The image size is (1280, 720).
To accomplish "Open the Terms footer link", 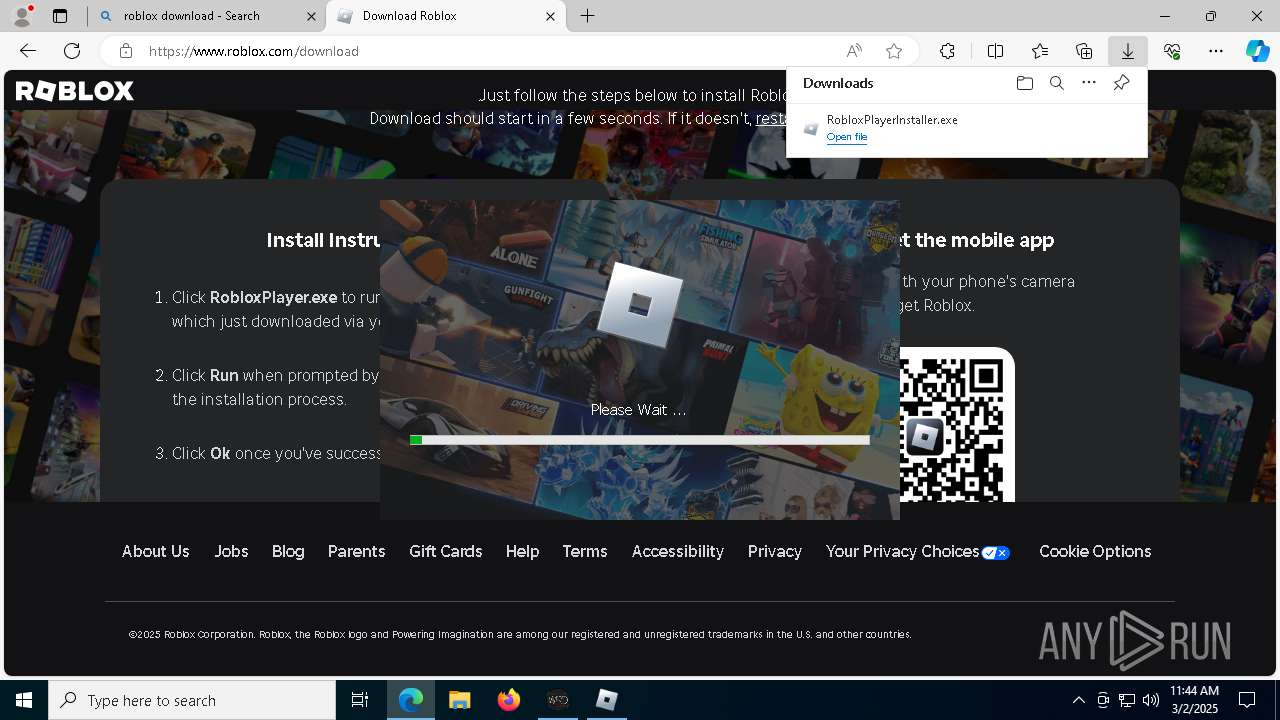I will [585, 552].
